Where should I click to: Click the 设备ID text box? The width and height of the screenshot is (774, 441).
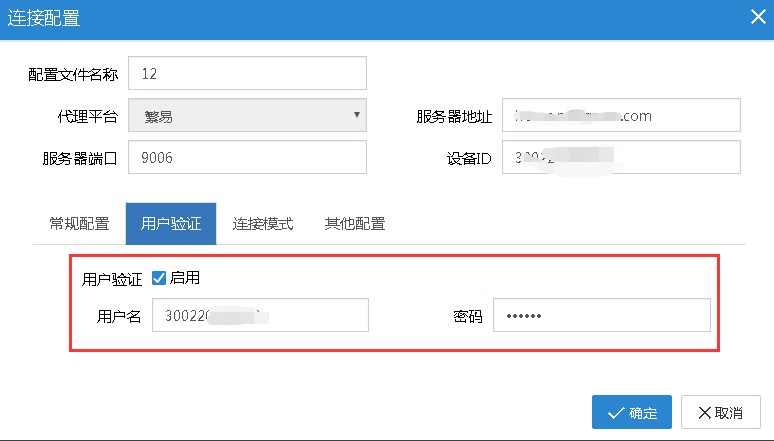[x=620, y=158]
